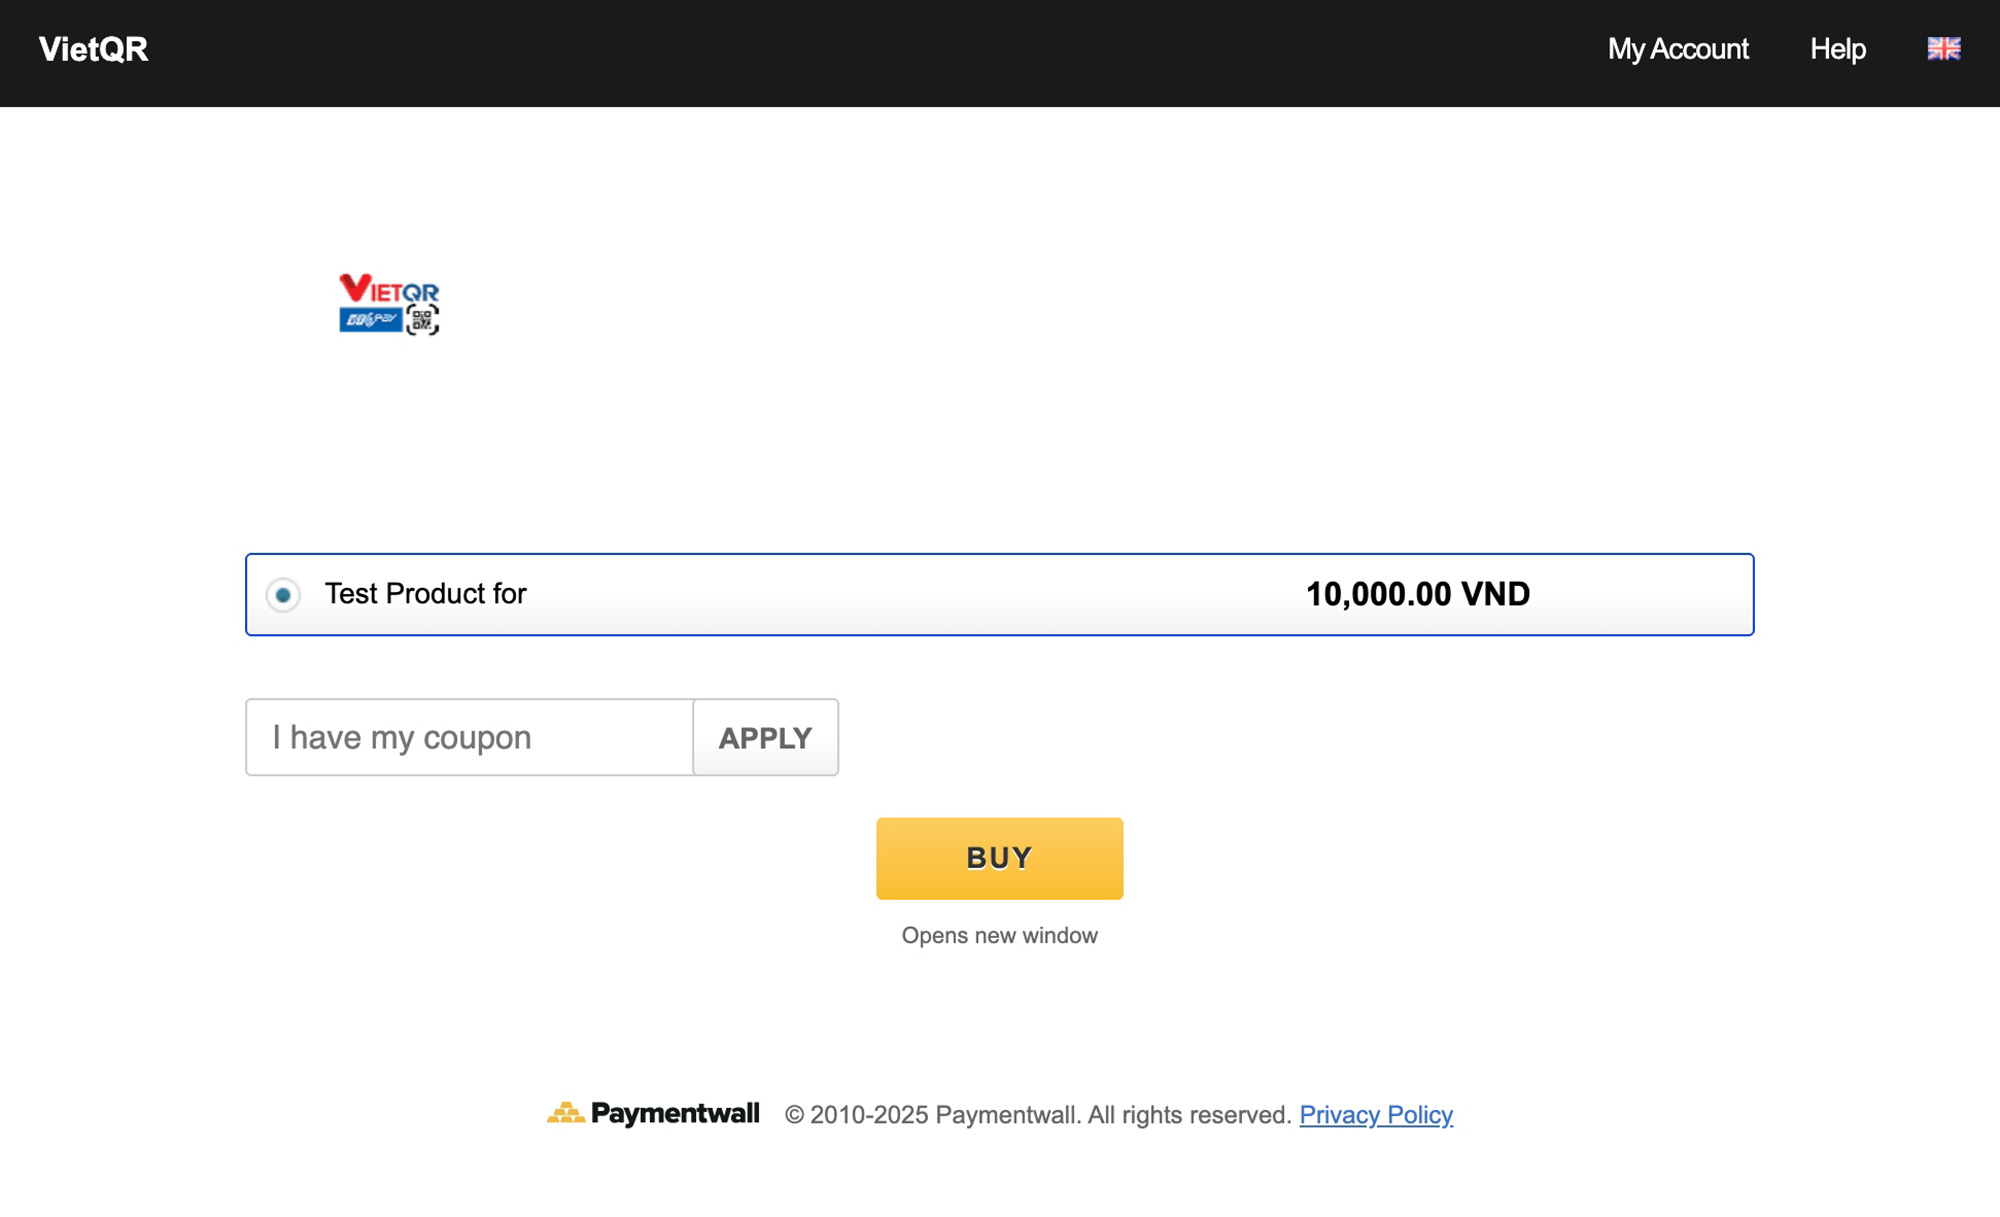
Task: Click the 10,000.00 VND price
Action: (x=1417, y=594)
